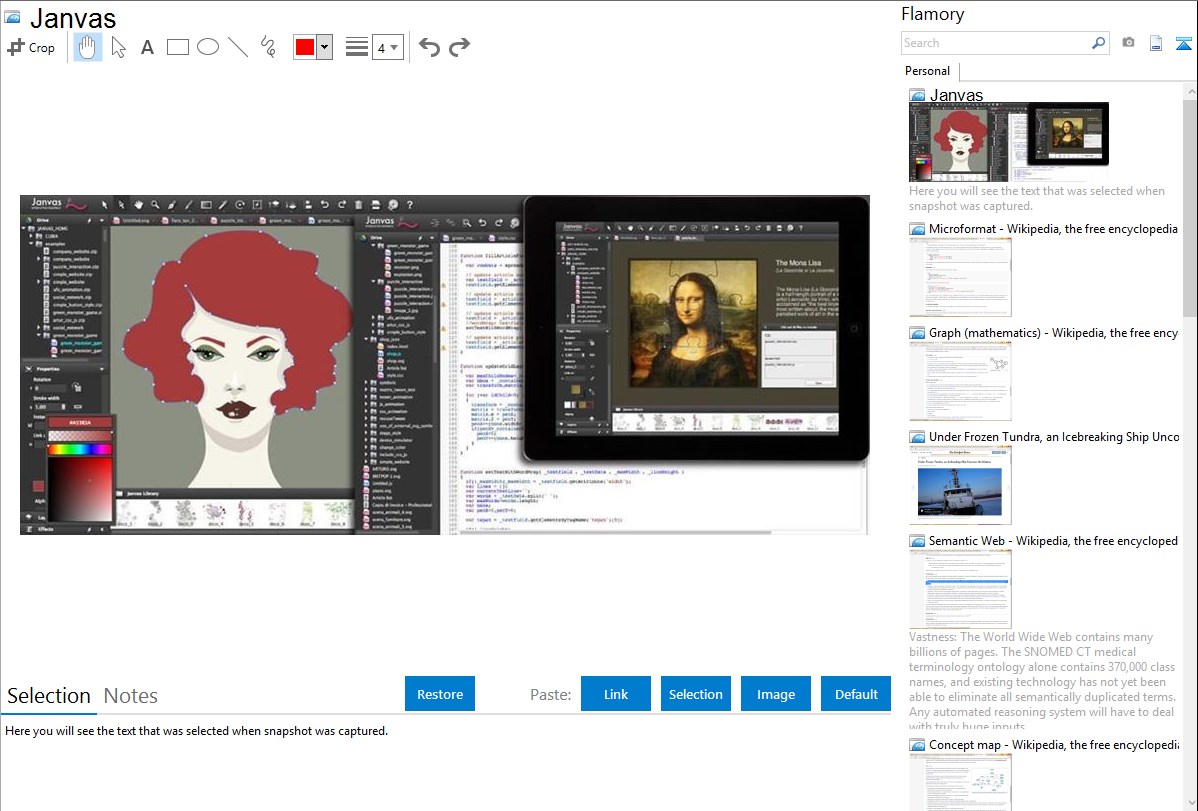
Task: Click the Restore button
Action: coord(440,694)
